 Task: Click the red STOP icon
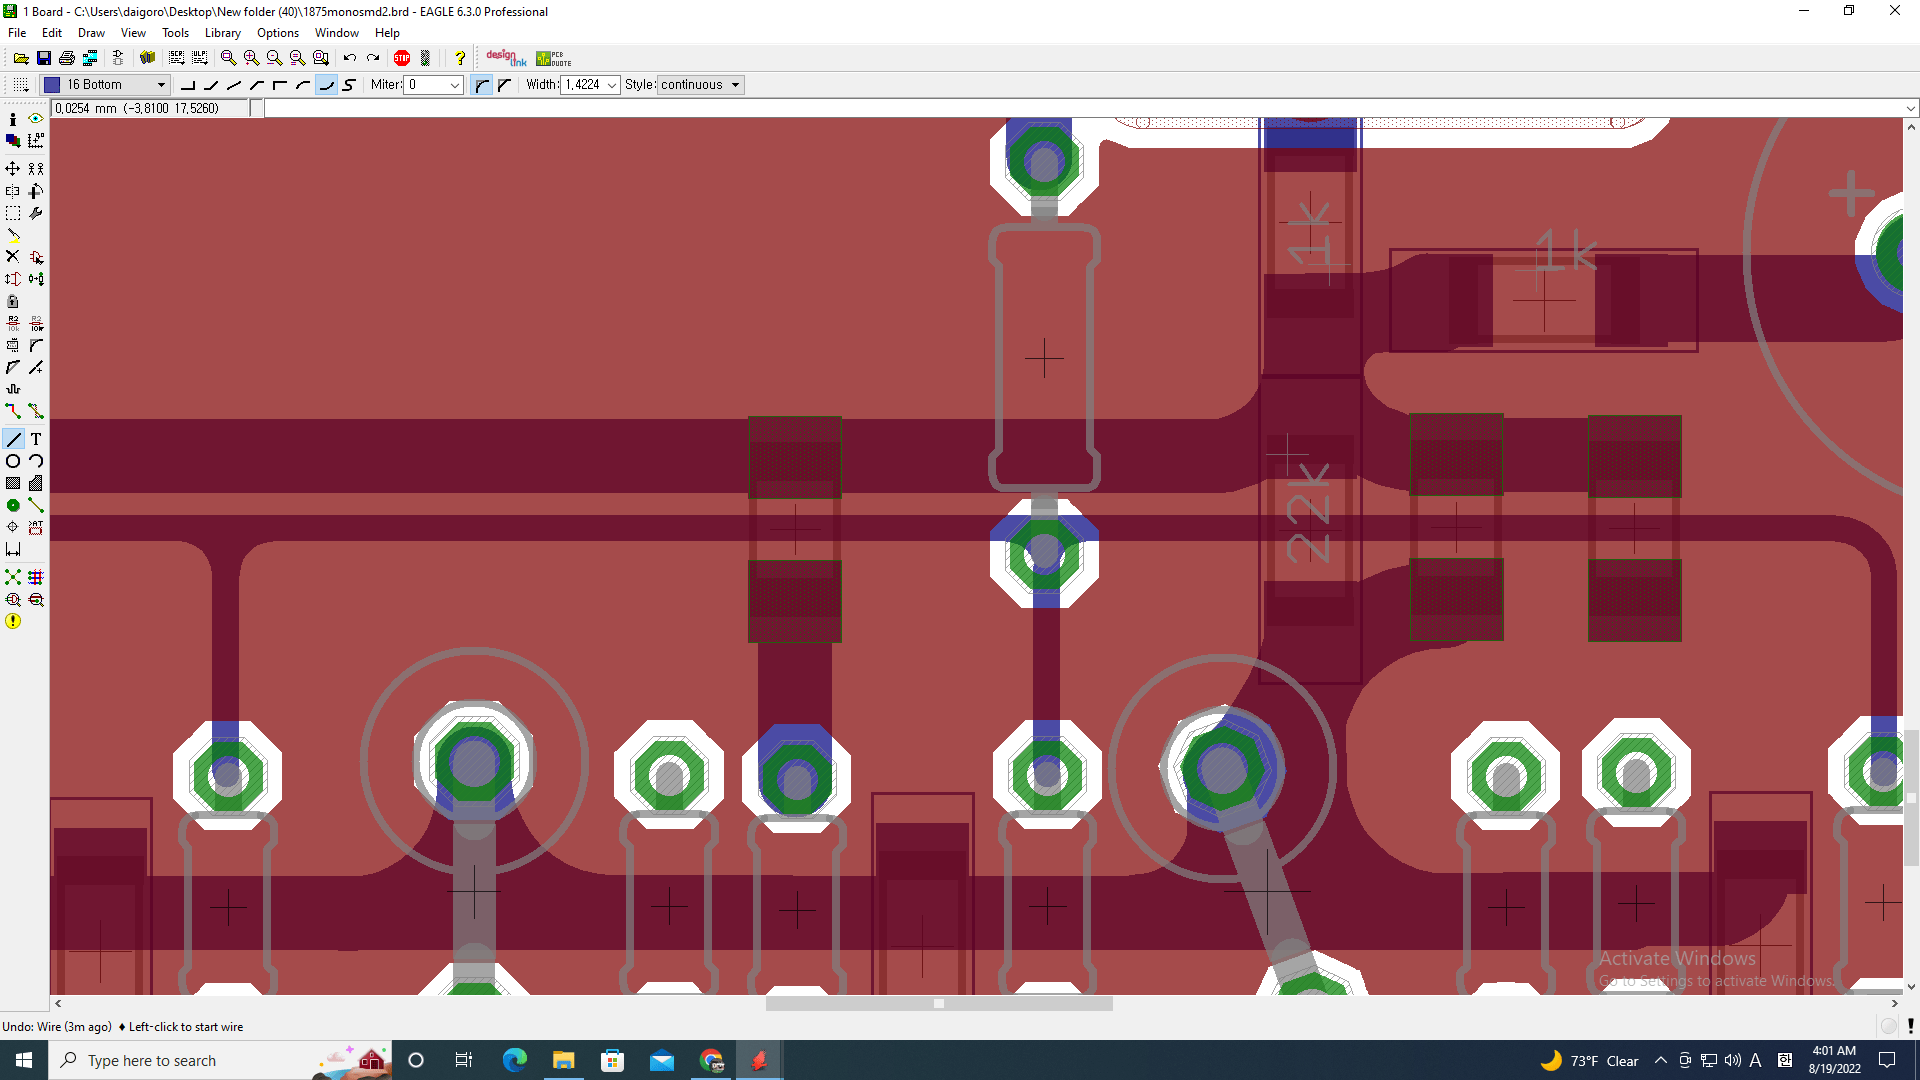click(x=402, y=58)
